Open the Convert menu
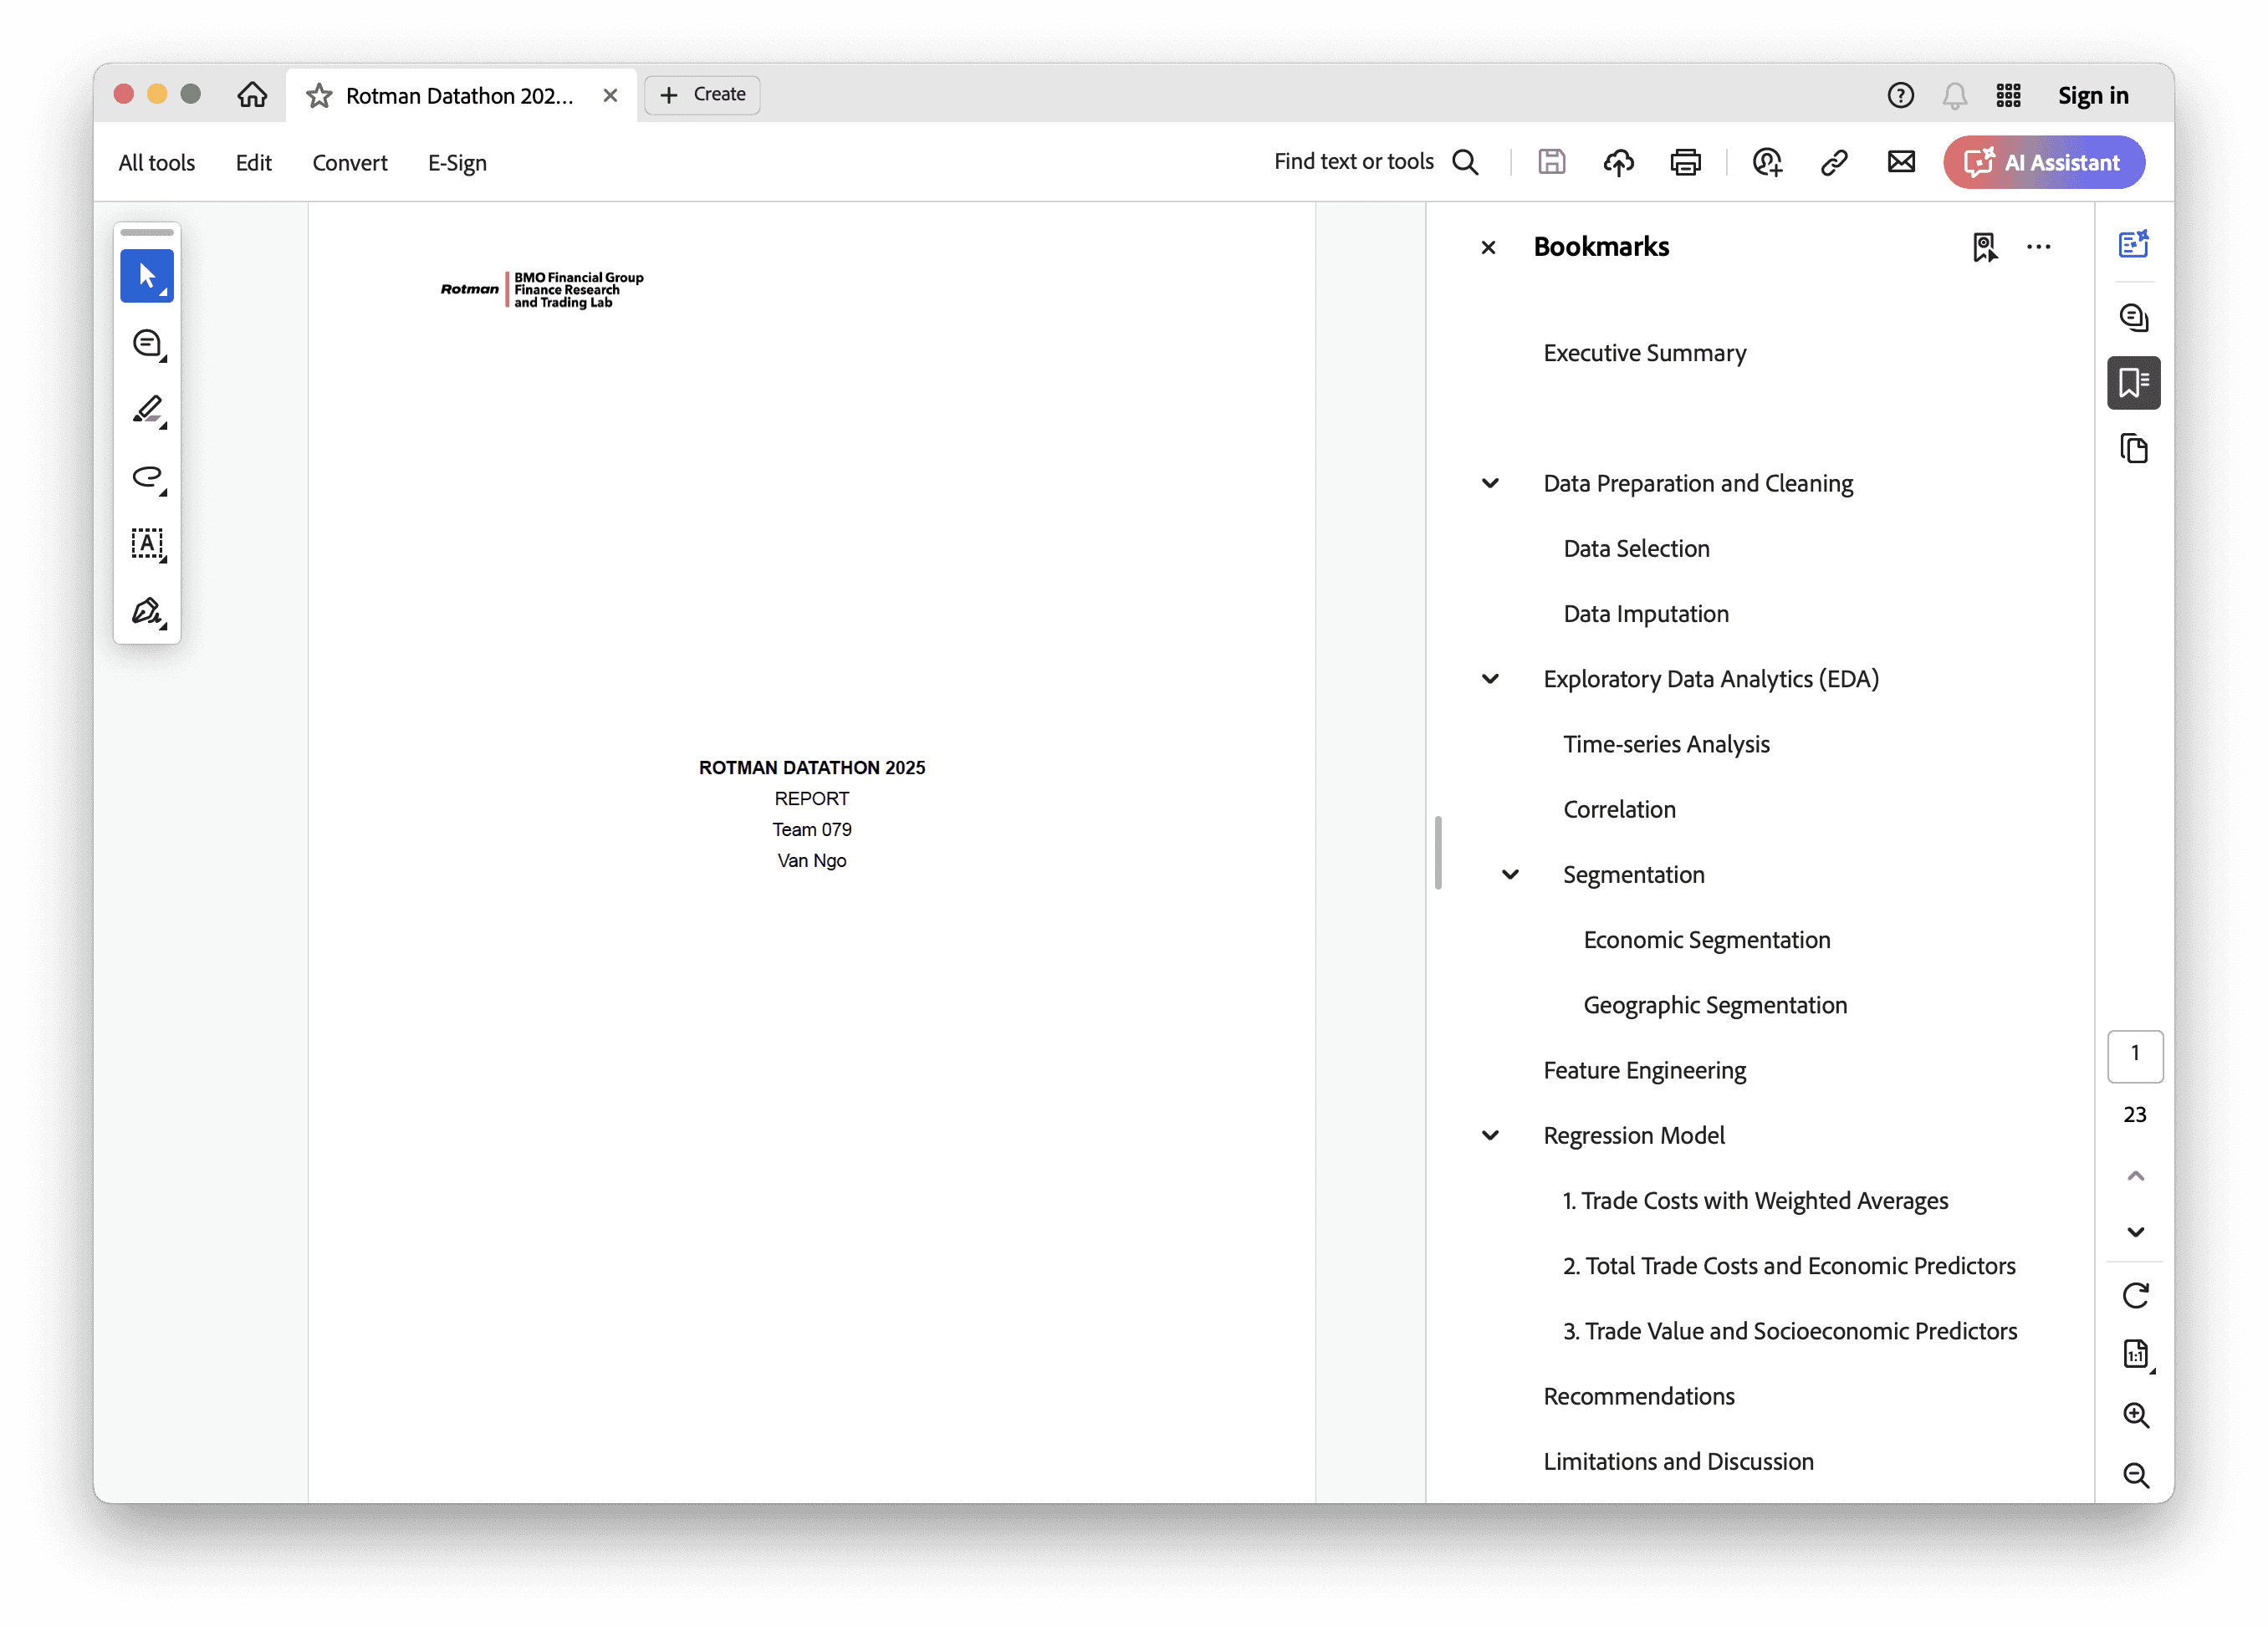 [x=349, y=162]
